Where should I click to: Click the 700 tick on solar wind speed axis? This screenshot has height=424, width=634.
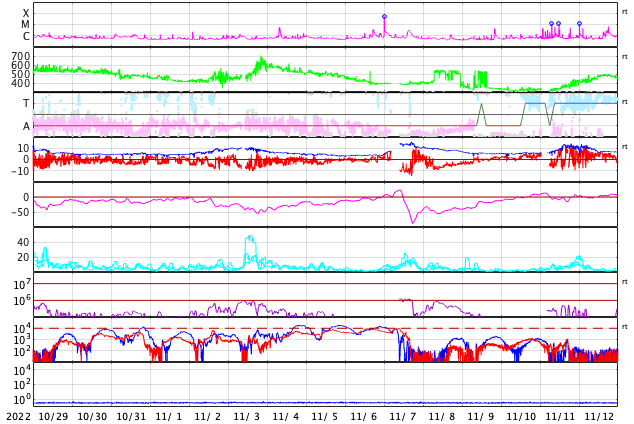21,56
